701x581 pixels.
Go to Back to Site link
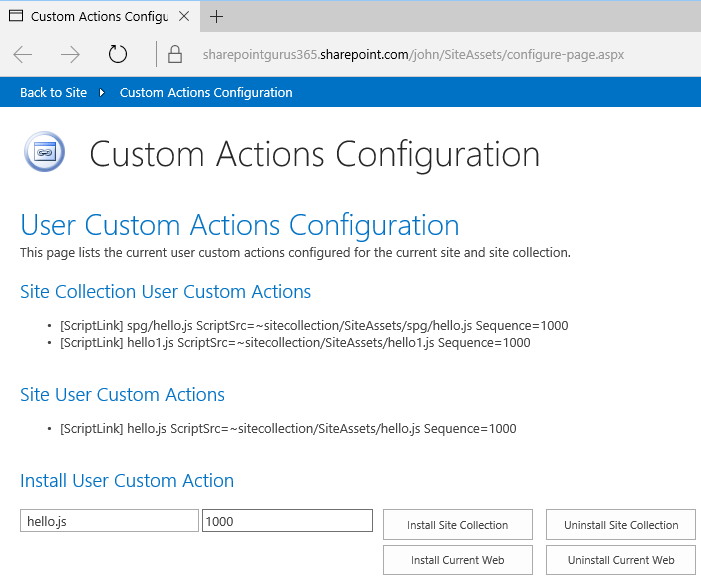(x=53, y=93)
